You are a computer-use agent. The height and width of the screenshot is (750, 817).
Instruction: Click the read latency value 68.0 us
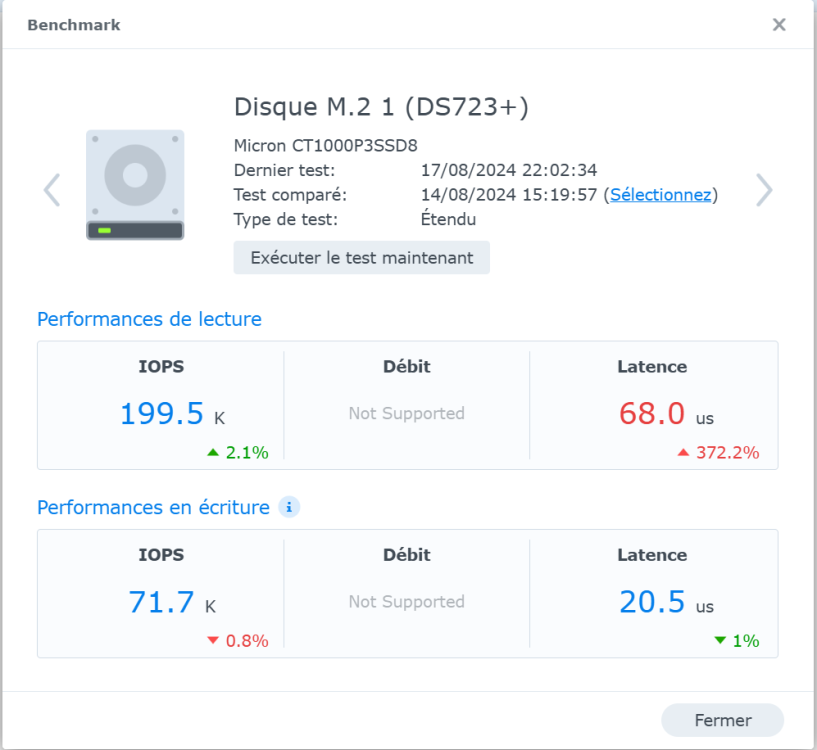tap(666, 414)
